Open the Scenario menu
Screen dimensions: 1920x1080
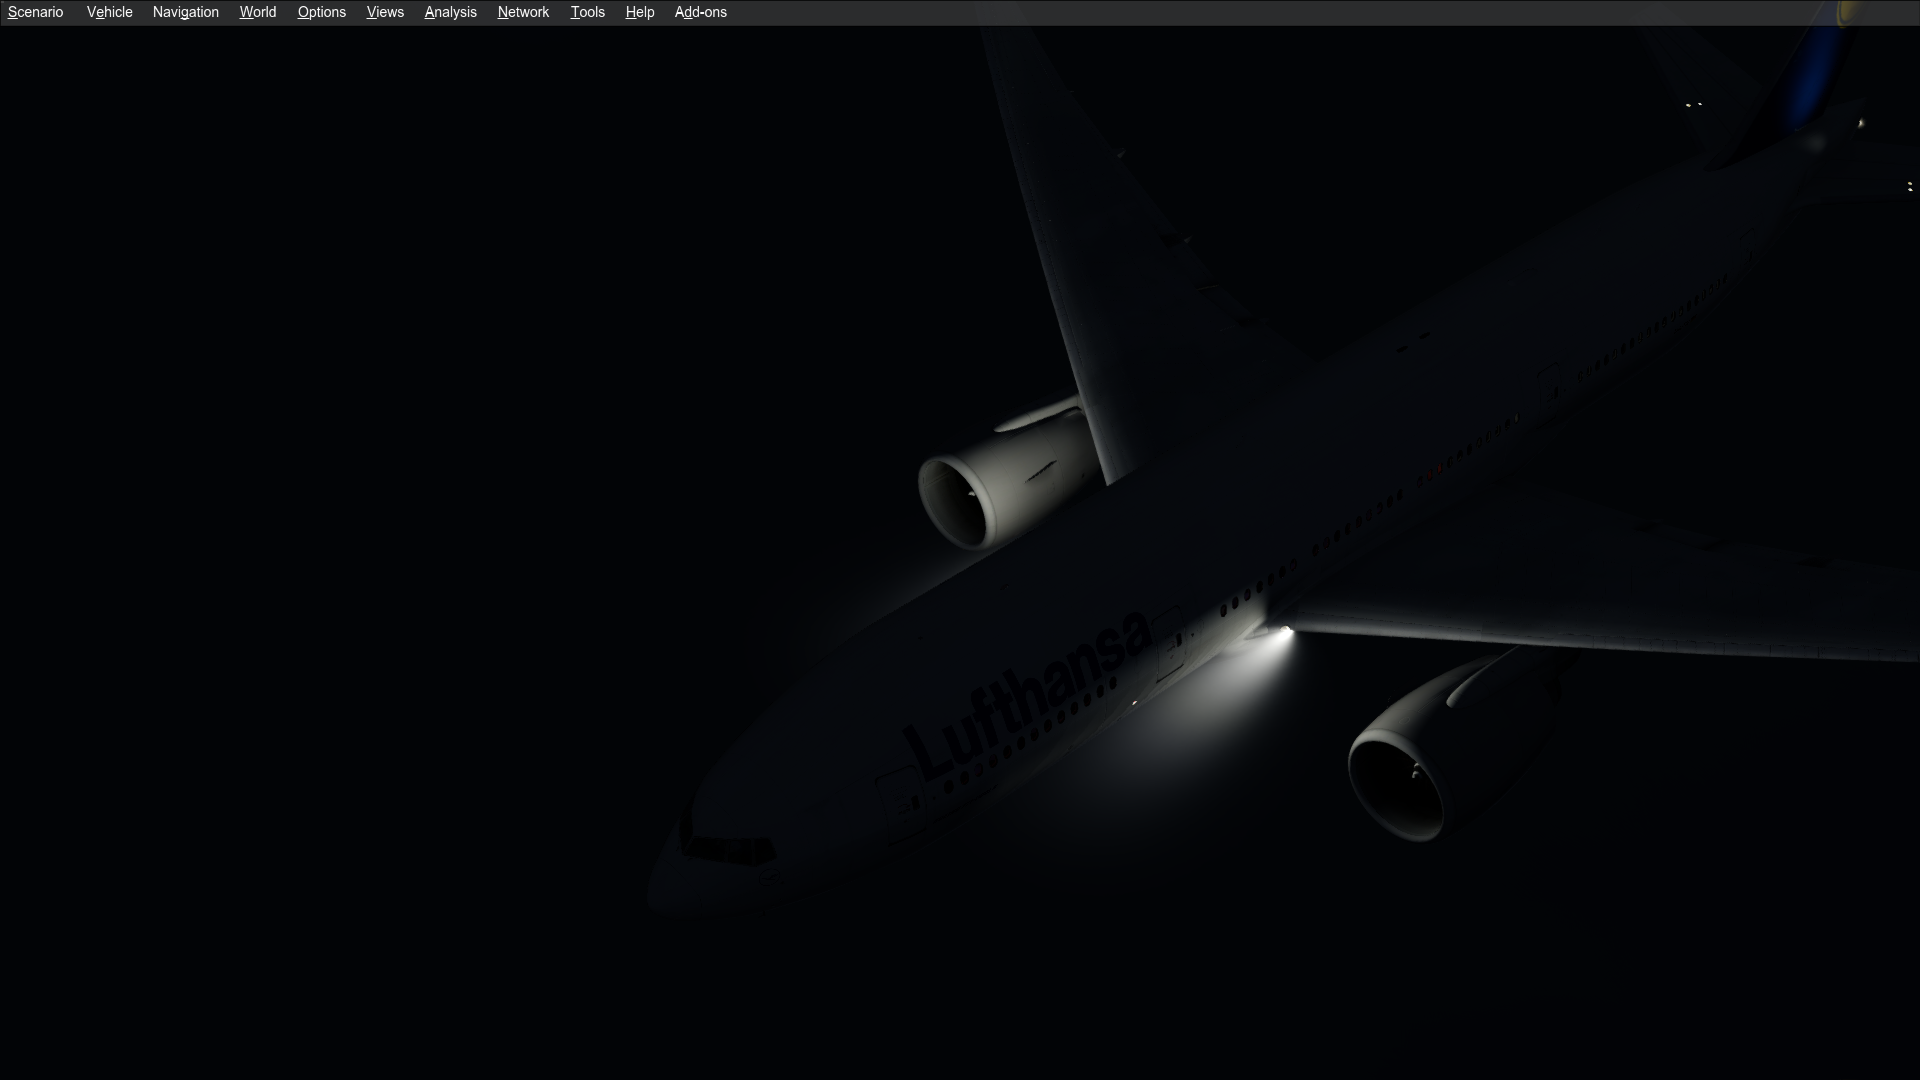click(35, 12)
